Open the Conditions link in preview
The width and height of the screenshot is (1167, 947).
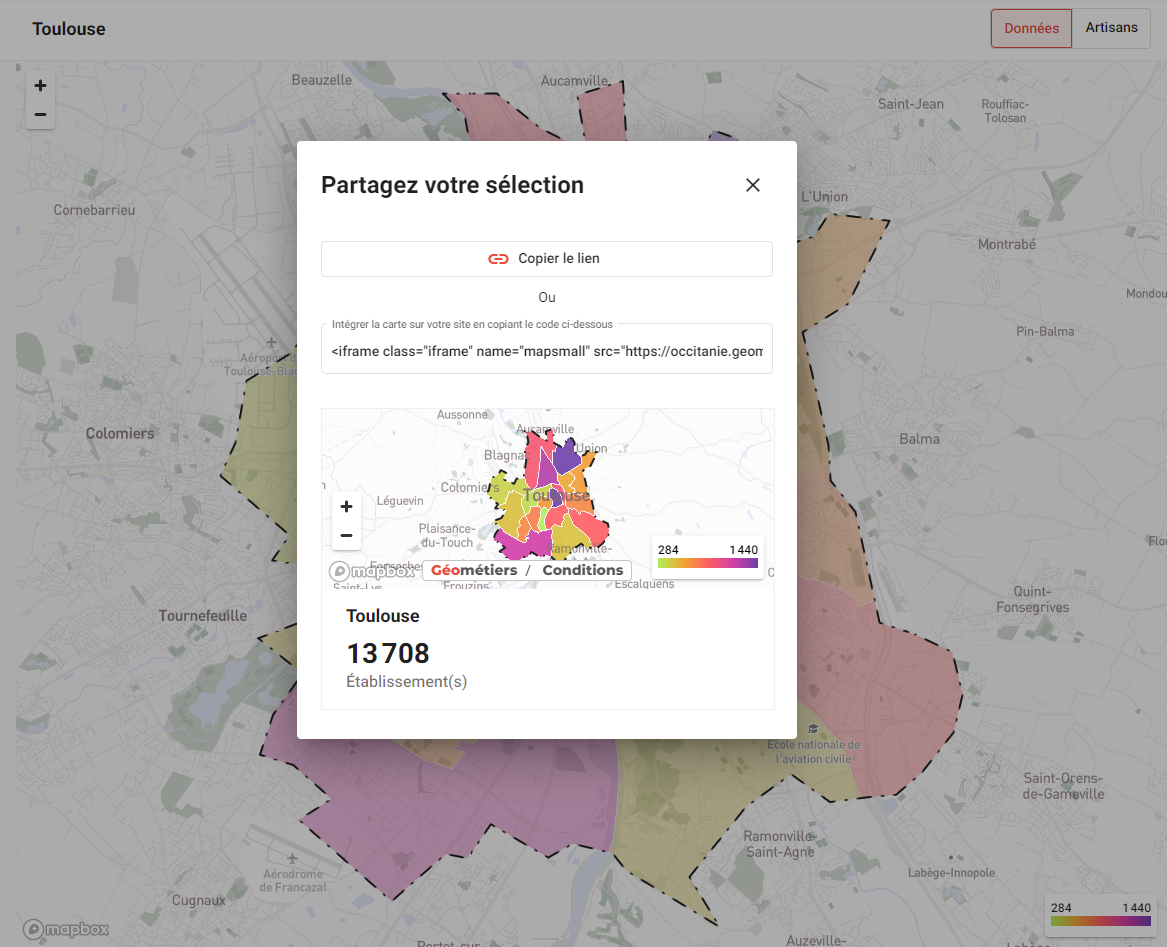(583, 570)
